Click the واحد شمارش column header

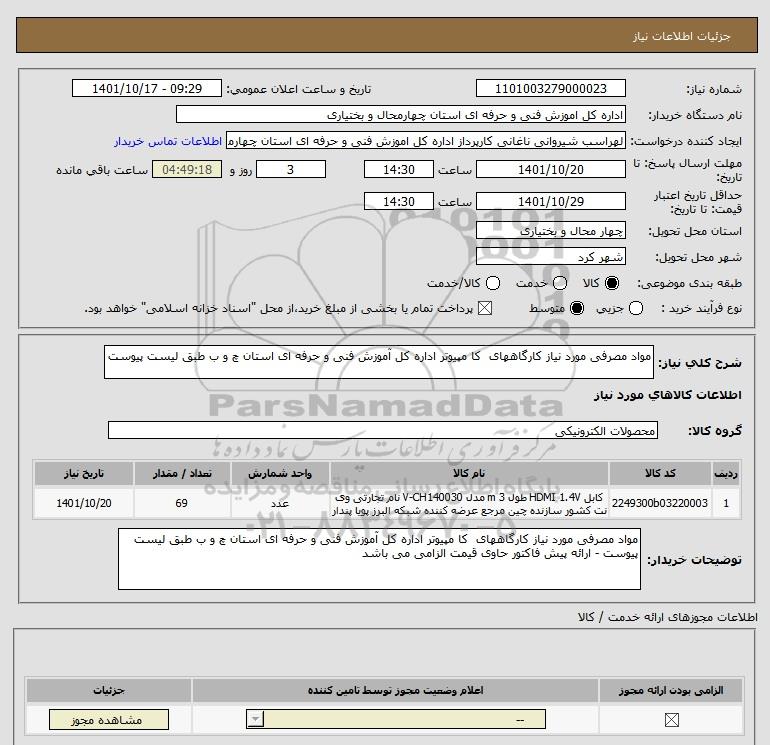click(280, 473)
